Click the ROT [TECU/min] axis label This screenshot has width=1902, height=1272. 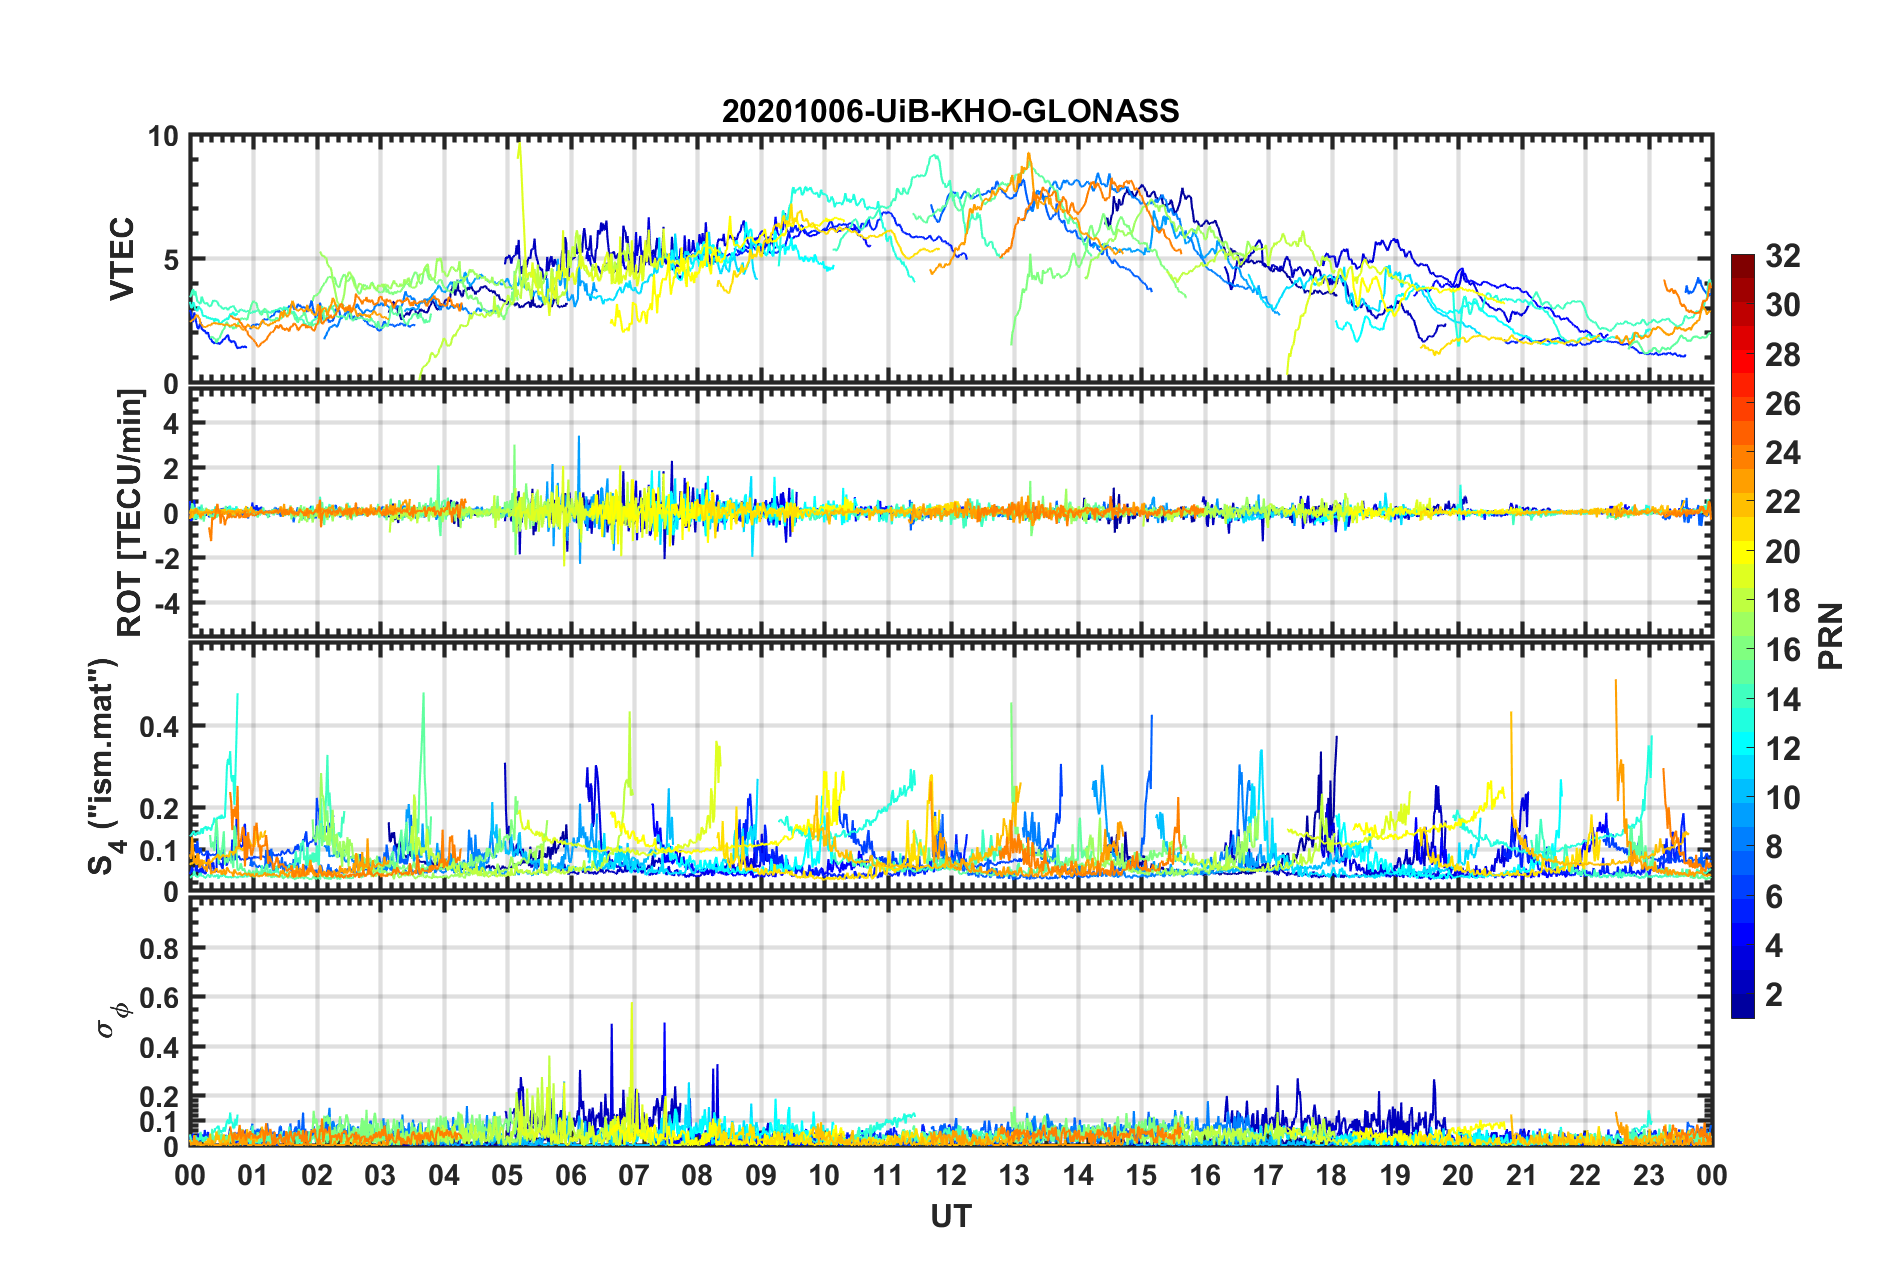(x=130, y=513)
